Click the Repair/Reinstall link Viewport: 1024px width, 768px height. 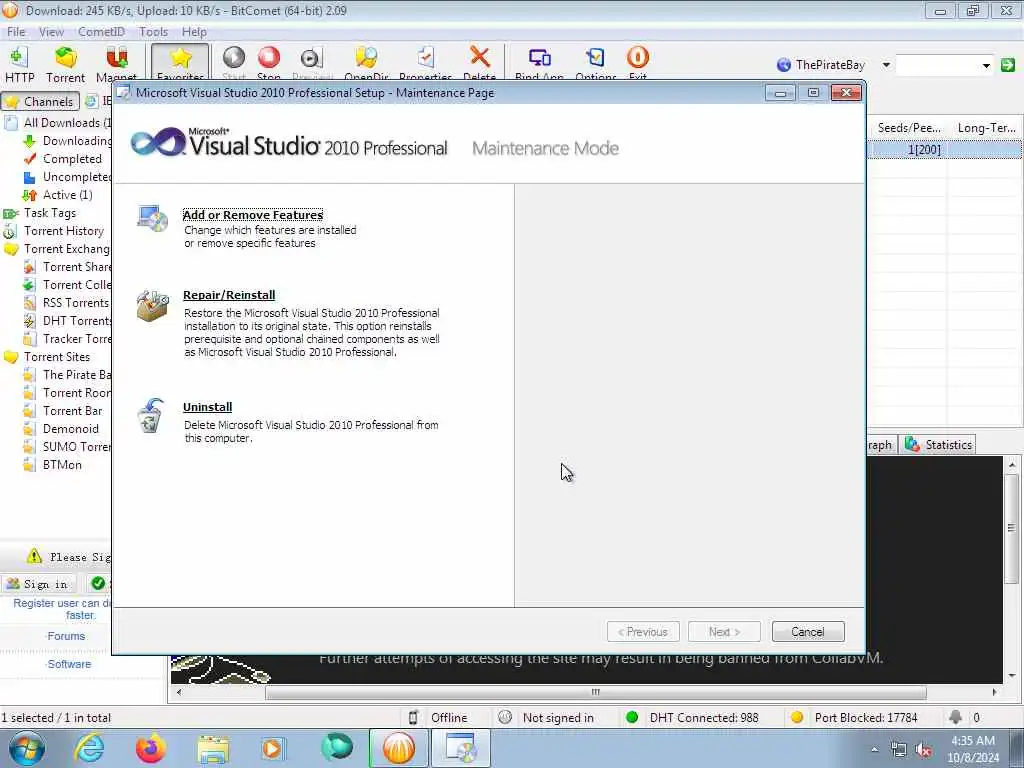click(229, 295)
